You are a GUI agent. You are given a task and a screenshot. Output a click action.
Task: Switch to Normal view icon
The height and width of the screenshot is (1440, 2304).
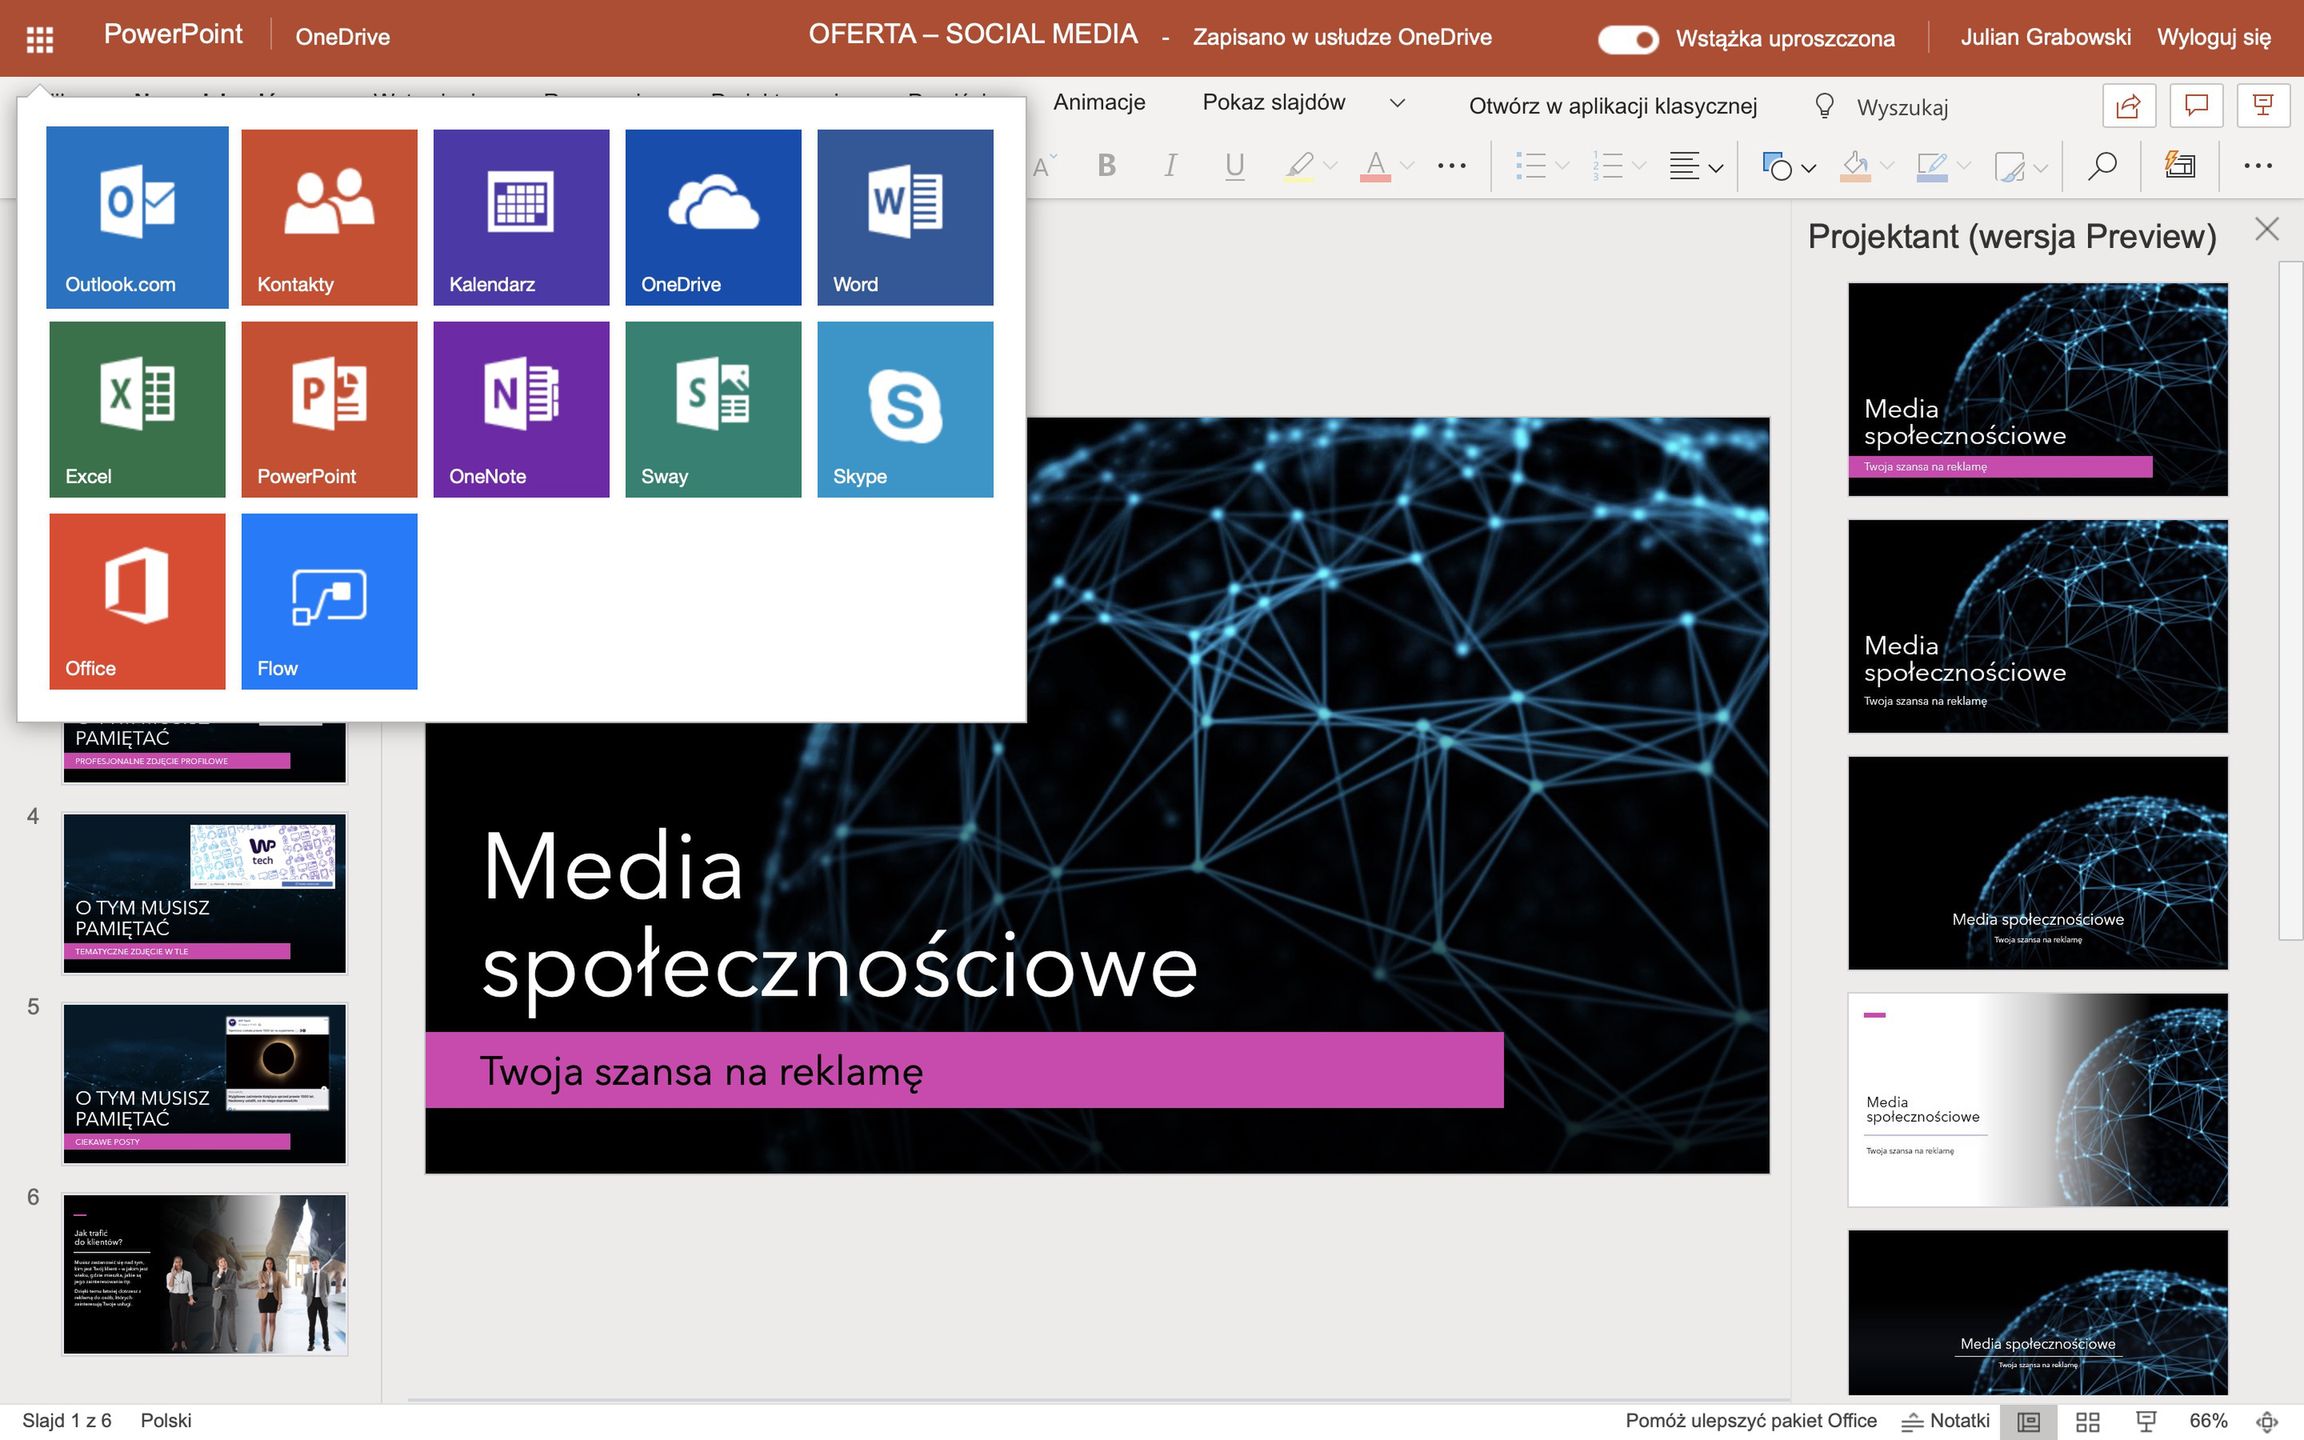[x=2028, y=1421]
